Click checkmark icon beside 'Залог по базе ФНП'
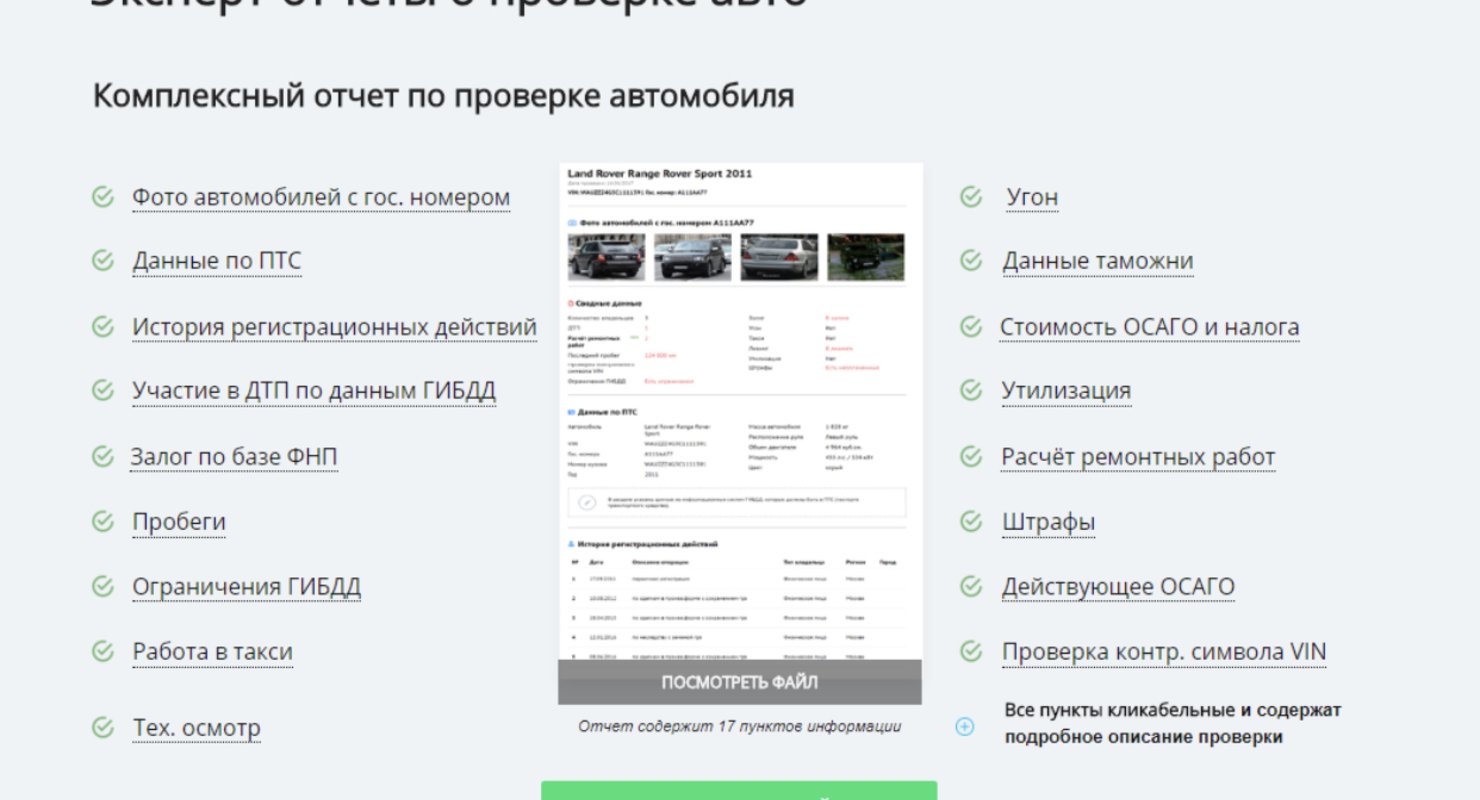This screenshot has width=1480, height=800. [x=103, y=456]
